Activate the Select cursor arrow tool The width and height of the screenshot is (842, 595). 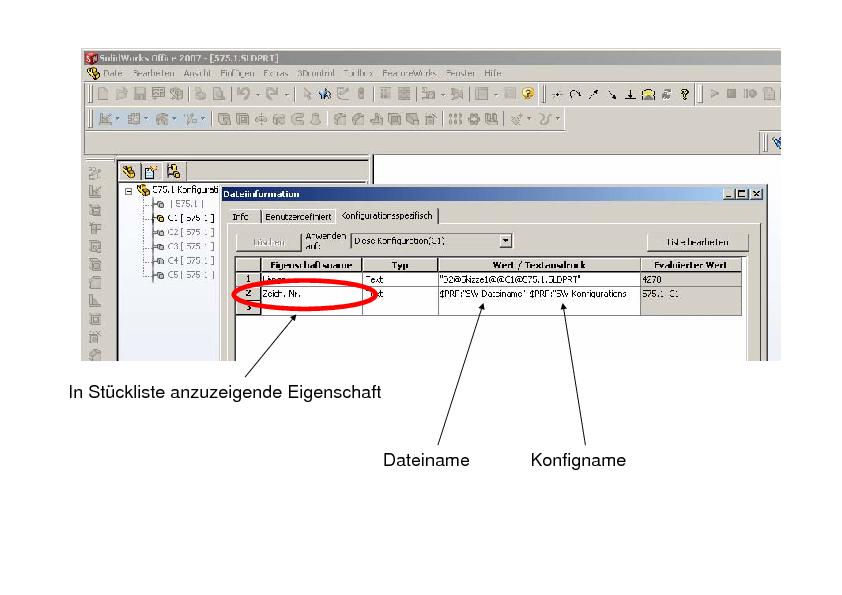(307, 94)
